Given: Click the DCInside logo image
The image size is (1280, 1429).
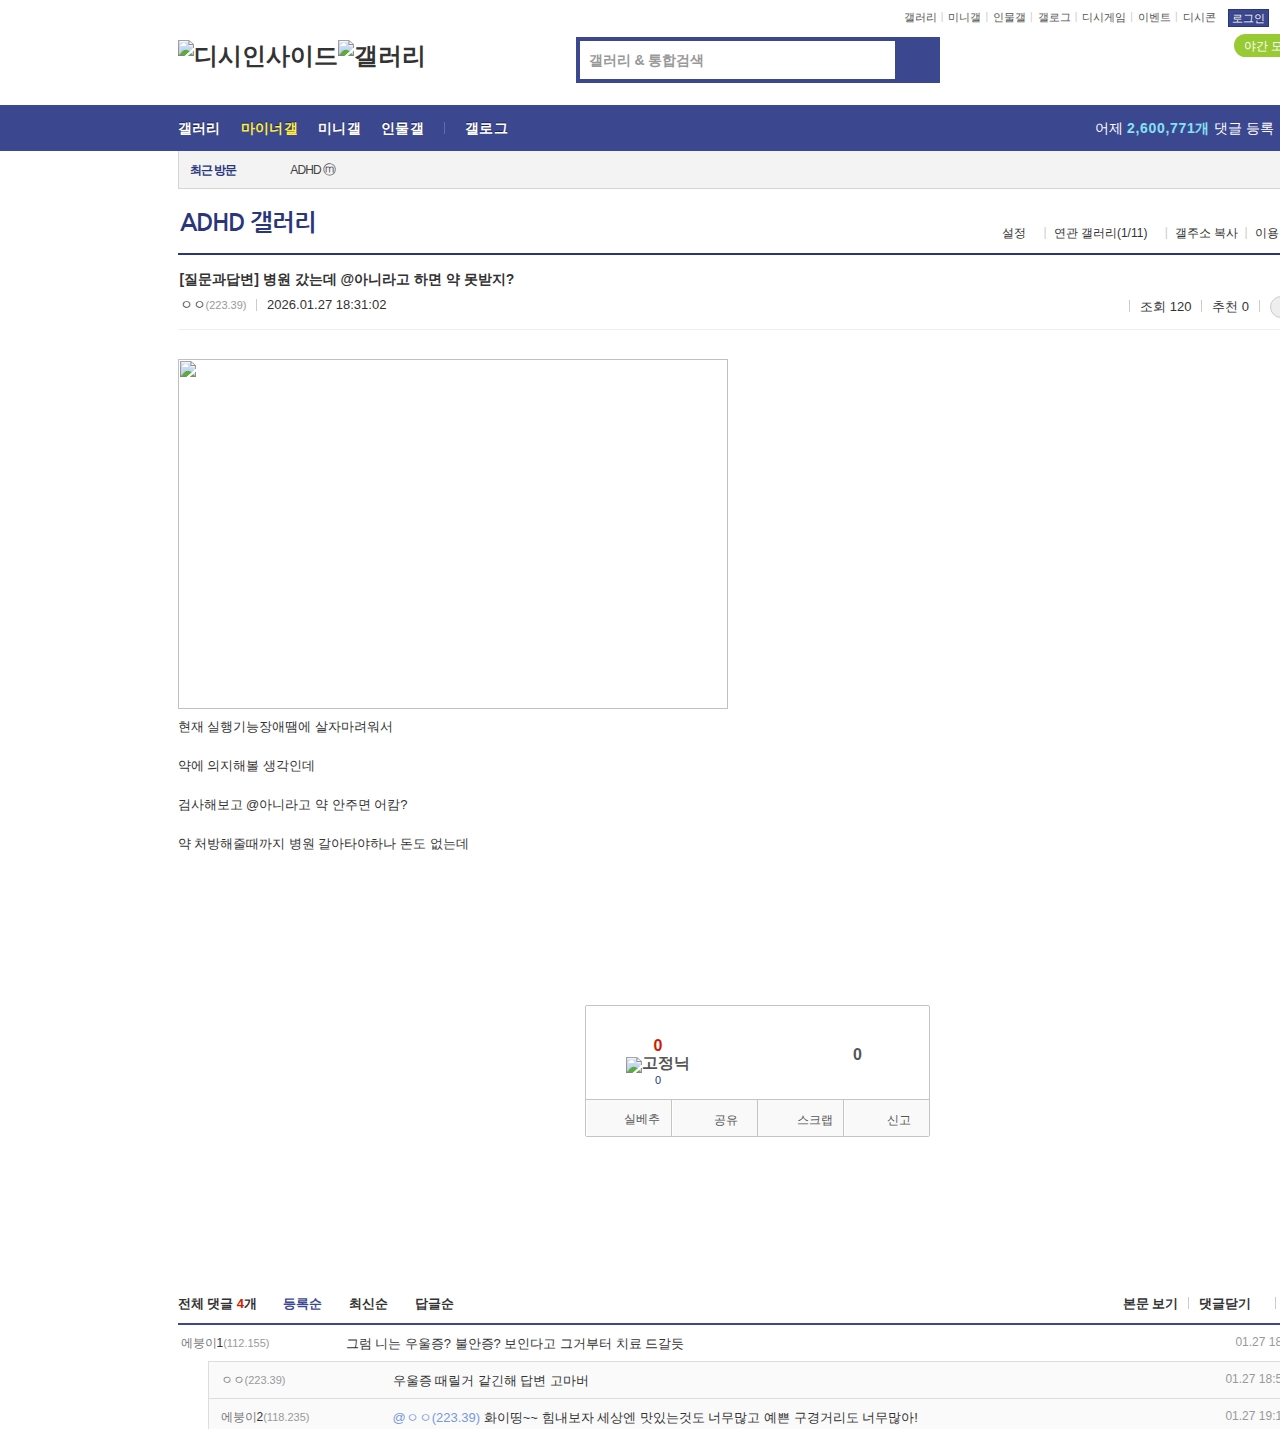Looking at the screenshot, I should pos(257,55).
